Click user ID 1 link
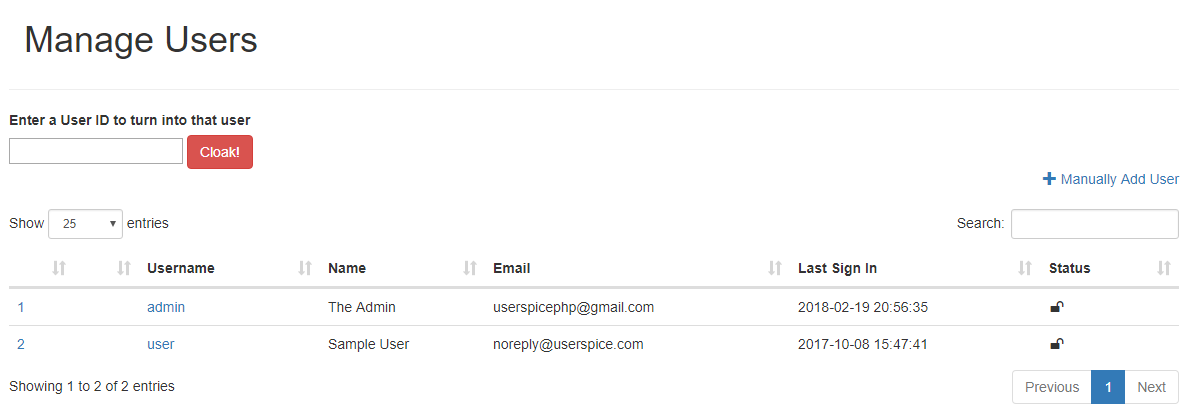The width and height of the screenshot is (1191, 410). [21, 307]
